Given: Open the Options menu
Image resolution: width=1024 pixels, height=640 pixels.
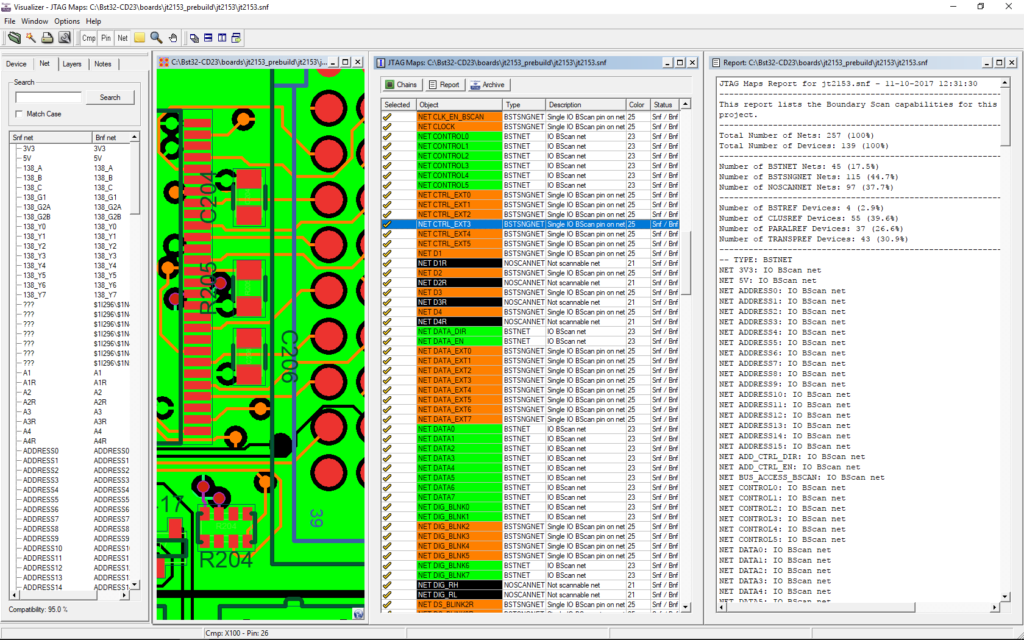Looking at the screenshot, I should pos(67,21).
